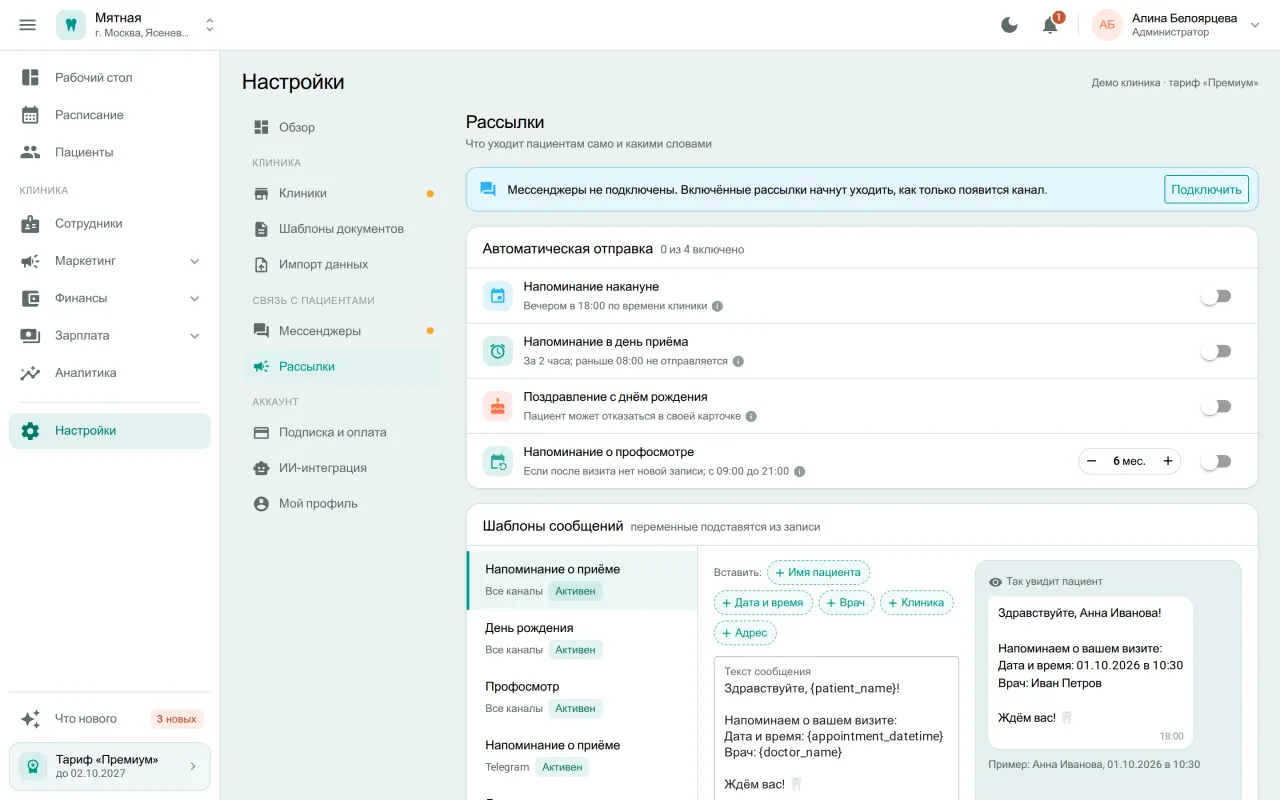Open Тариф «Премиум» details chevron
This screenshot has width=1280, height=800.
click(x=193, y=766)
